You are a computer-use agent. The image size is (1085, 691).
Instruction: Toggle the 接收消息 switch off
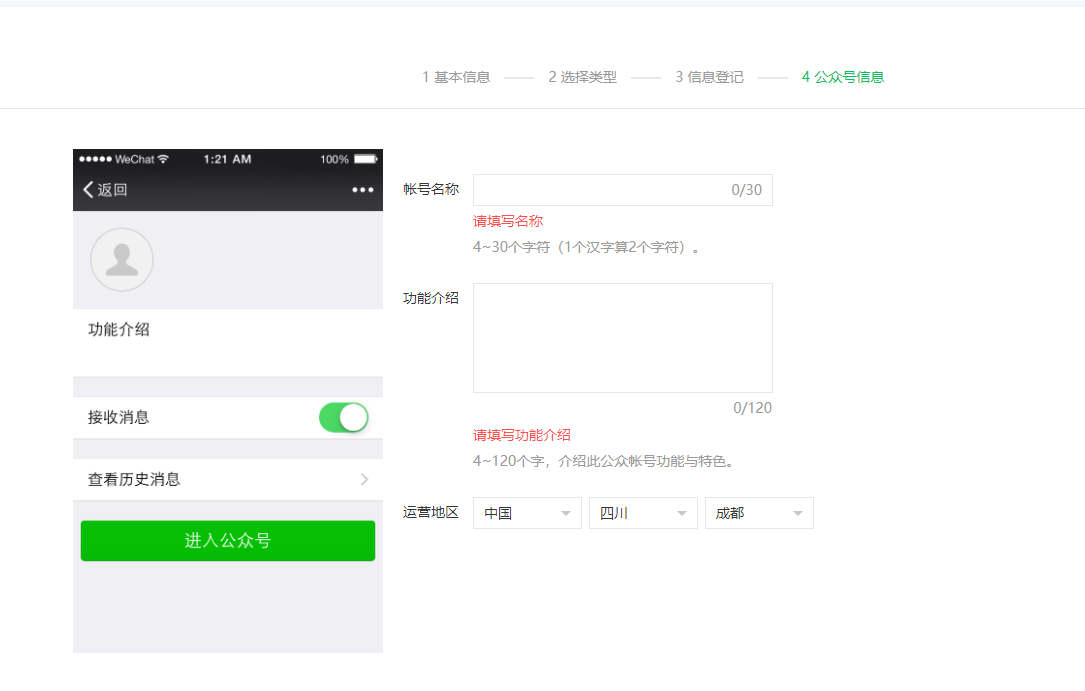[x=344, y=417]
